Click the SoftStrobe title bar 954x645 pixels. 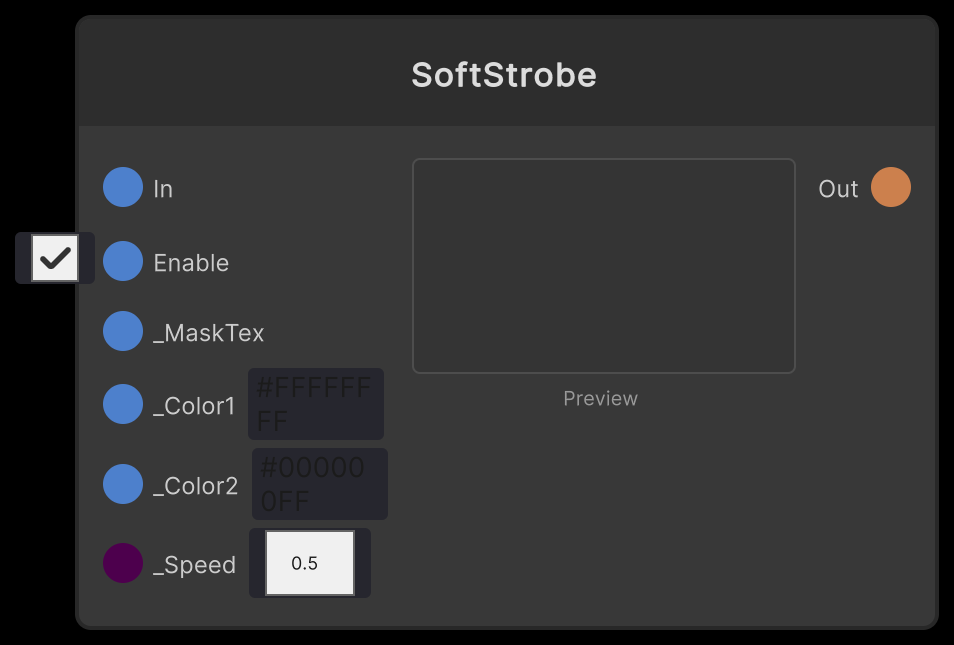504,74
